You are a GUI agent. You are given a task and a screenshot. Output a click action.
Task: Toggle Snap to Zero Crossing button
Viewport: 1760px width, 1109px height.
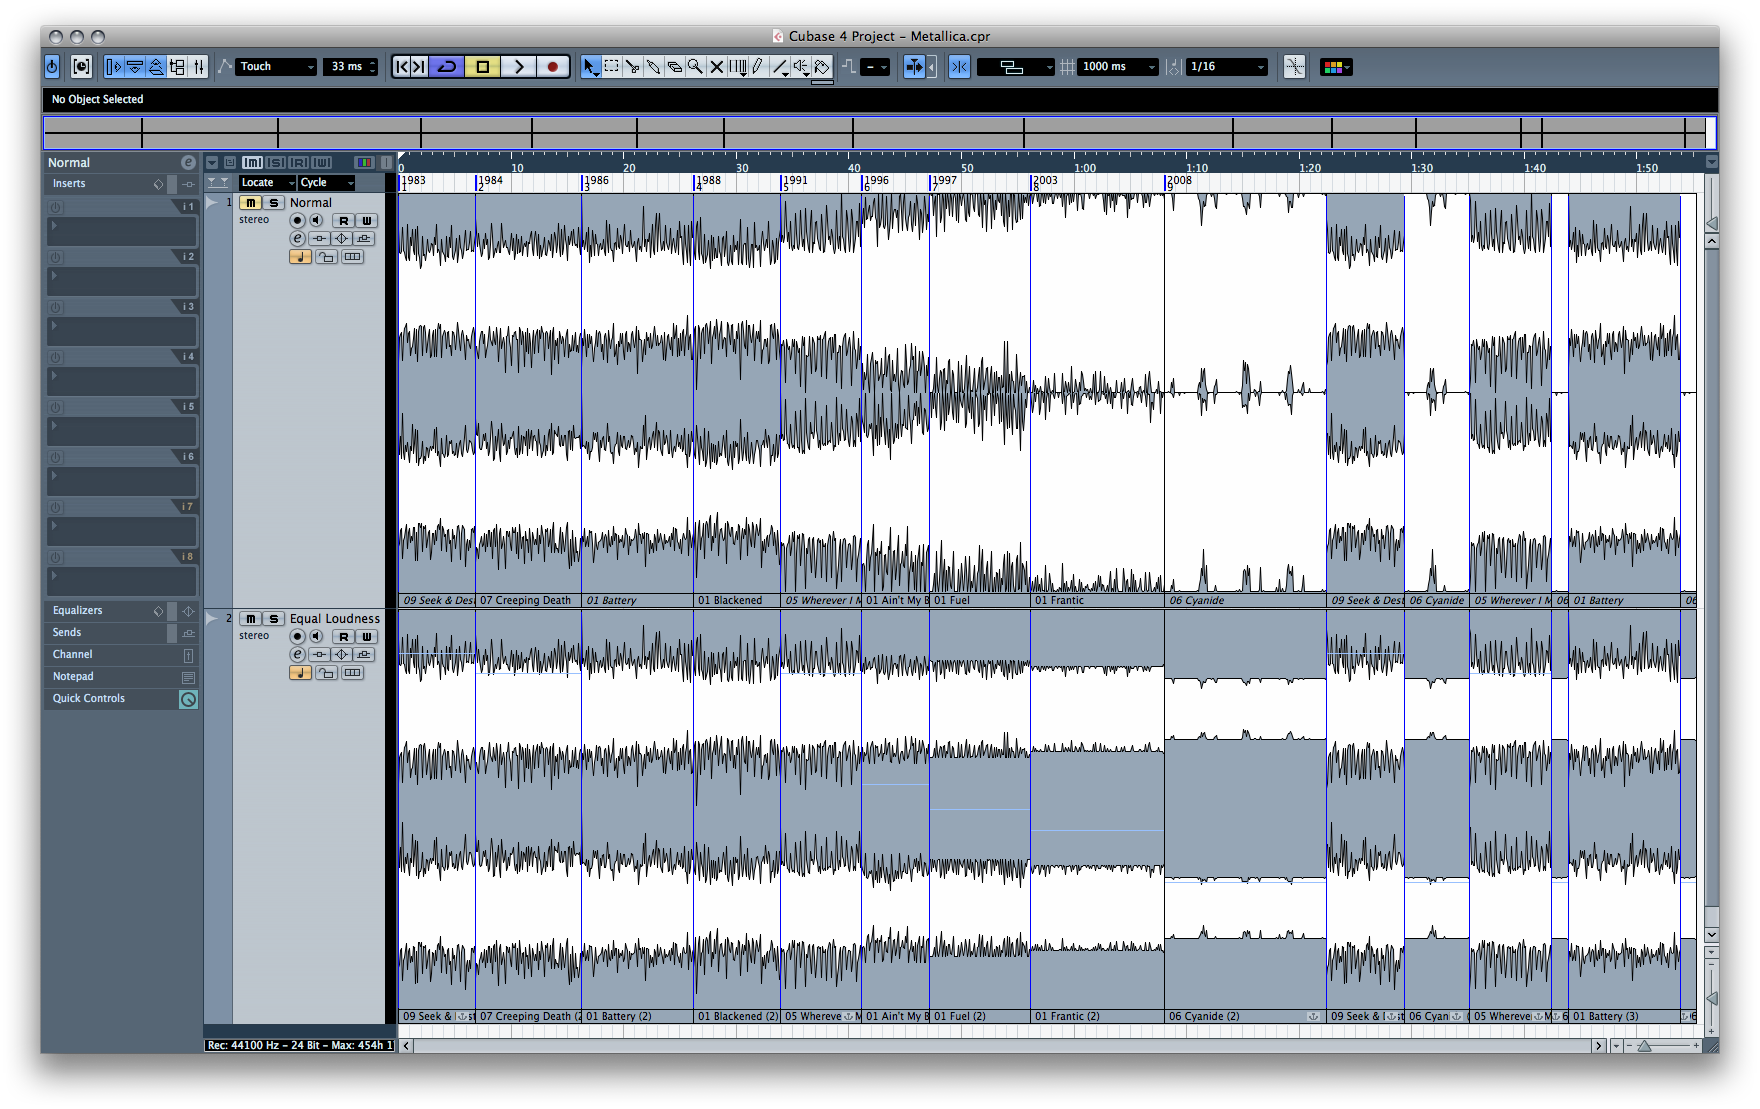coord(1294,67)
